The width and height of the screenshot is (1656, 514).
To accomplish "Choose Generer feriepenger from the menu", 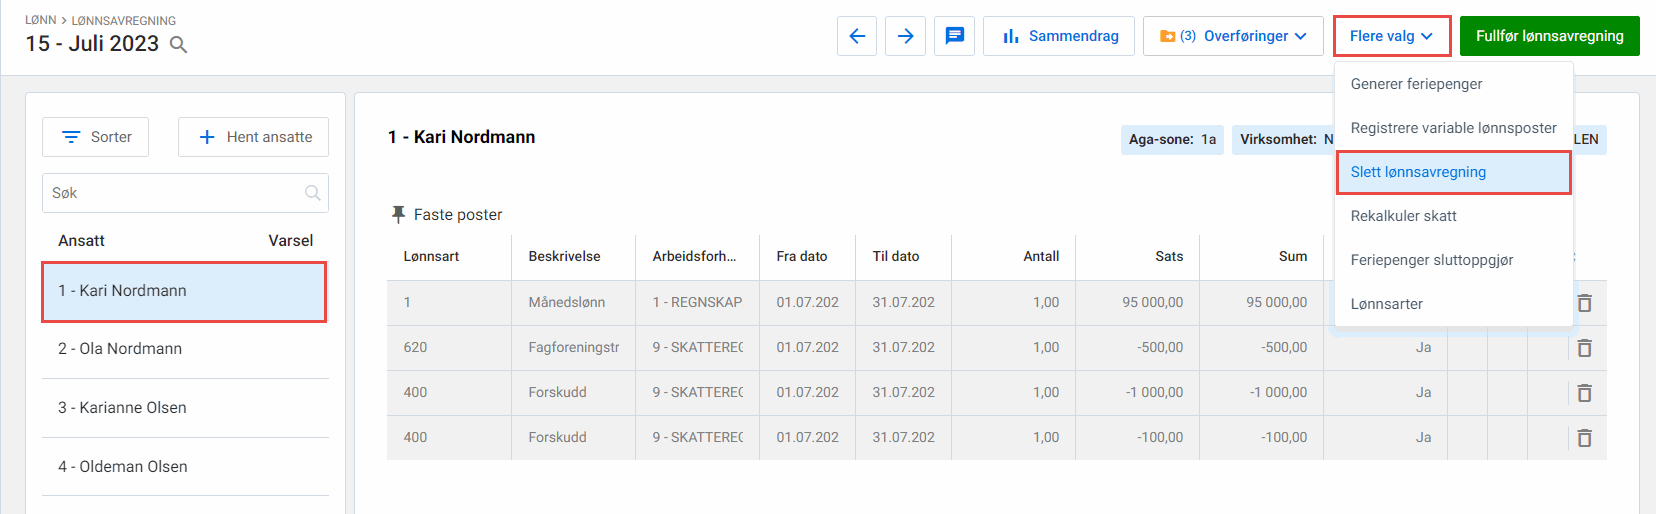I will coord(1416,84).
